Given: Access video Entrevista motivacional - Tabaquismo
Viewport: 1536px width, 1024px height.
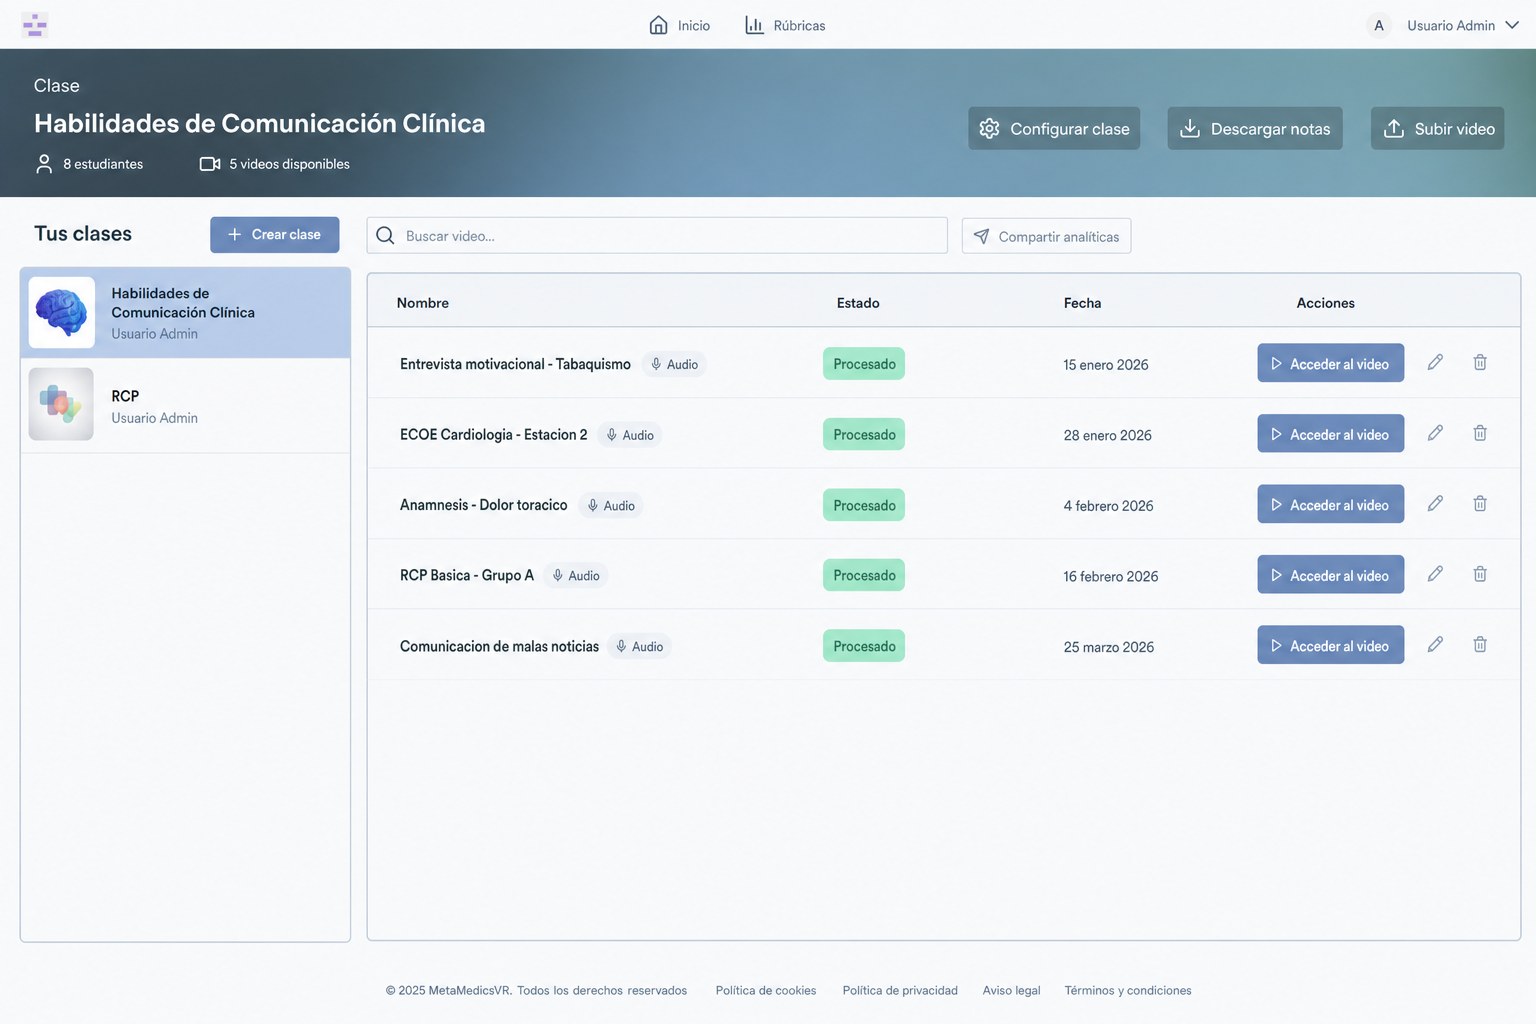Looking at the screenshot, I should click(1330, 363).
